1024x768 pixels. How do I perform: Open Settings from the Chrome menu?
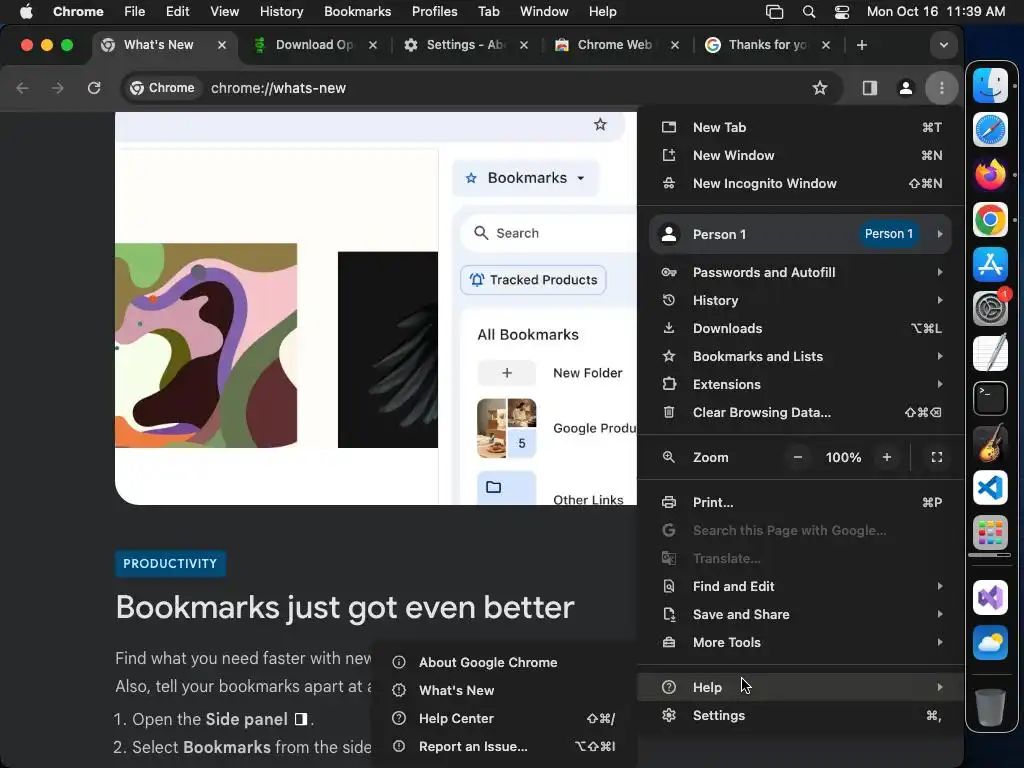click(x=801, y=716)
